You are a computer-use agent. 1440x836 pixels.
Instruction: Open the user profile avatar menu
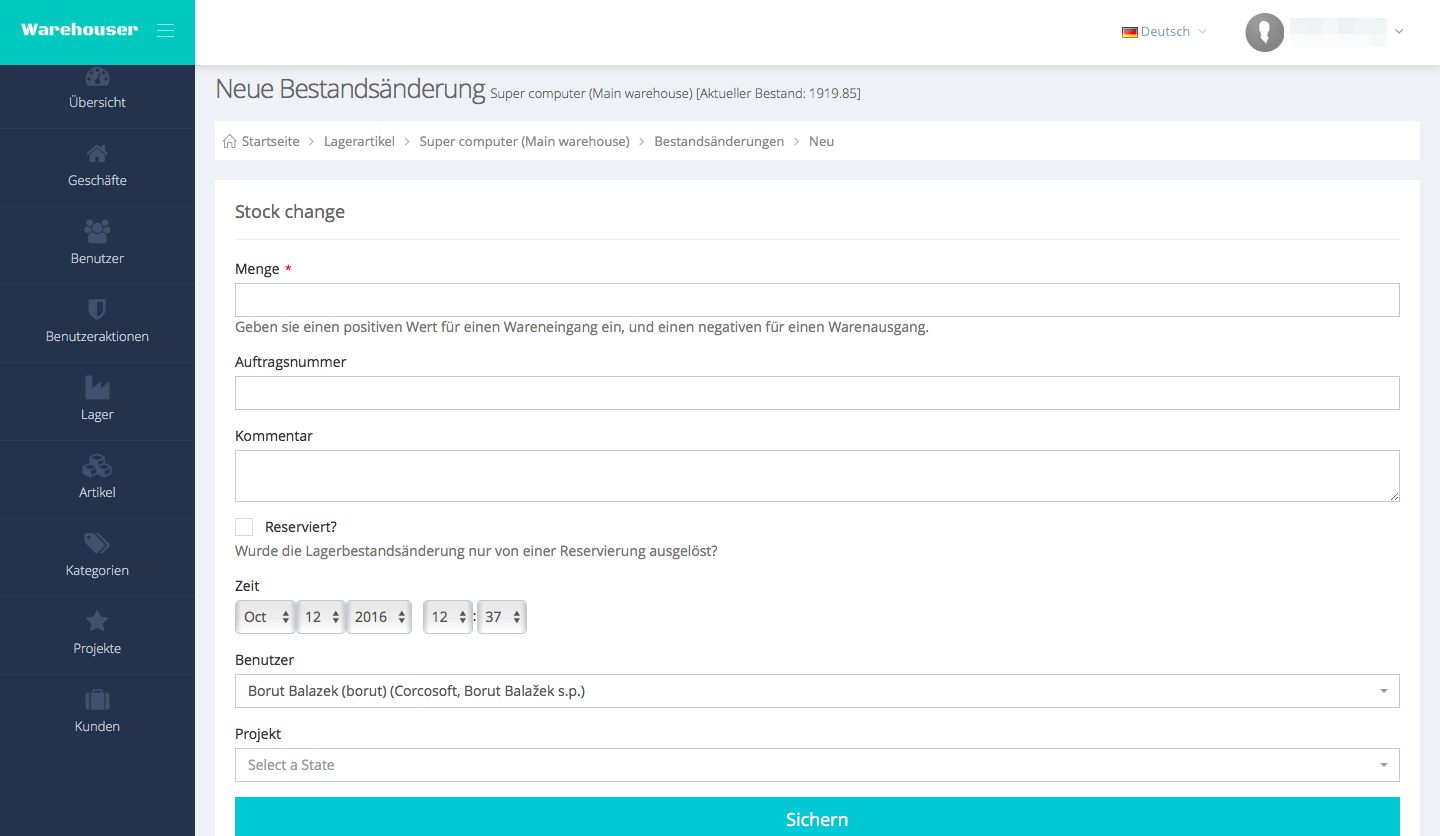tap(1264, 32)
